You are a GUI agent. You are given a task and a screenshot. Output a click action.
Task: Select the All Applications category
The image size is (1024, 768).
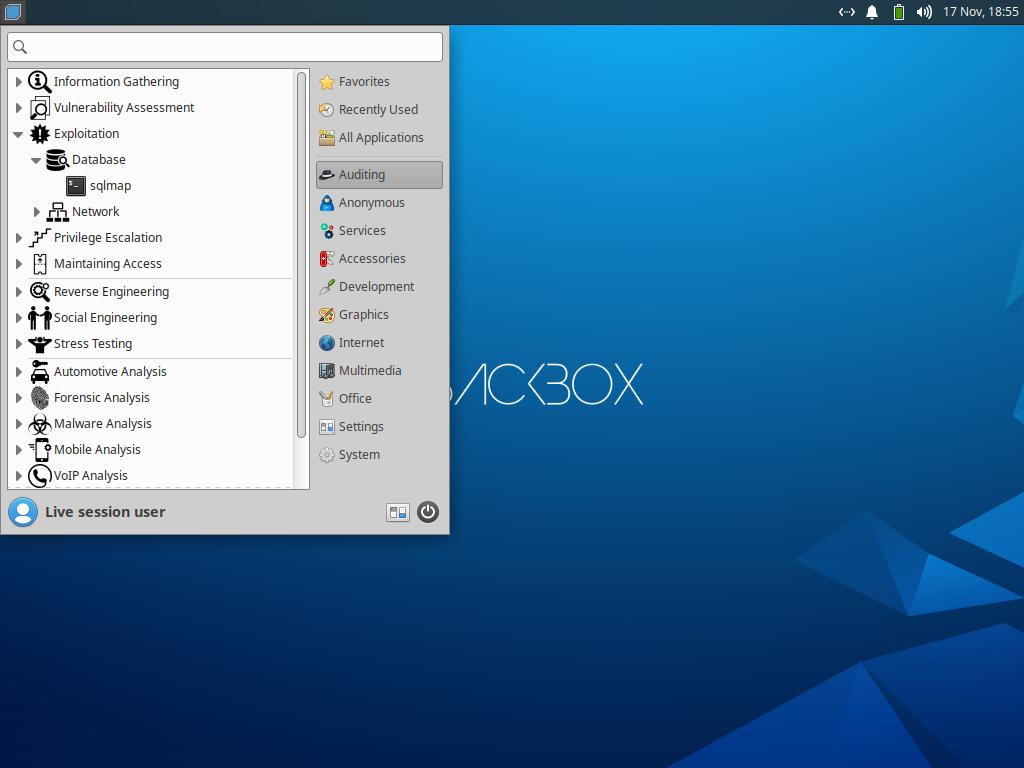379,138
